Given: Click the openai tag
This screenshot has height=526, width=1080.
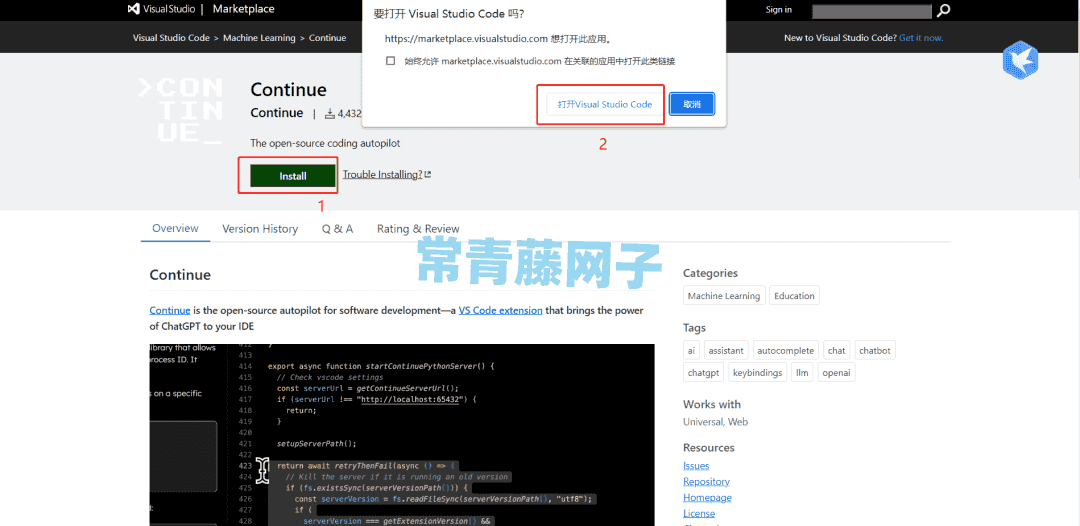Looking at the screenshot, I should (837, 372).
